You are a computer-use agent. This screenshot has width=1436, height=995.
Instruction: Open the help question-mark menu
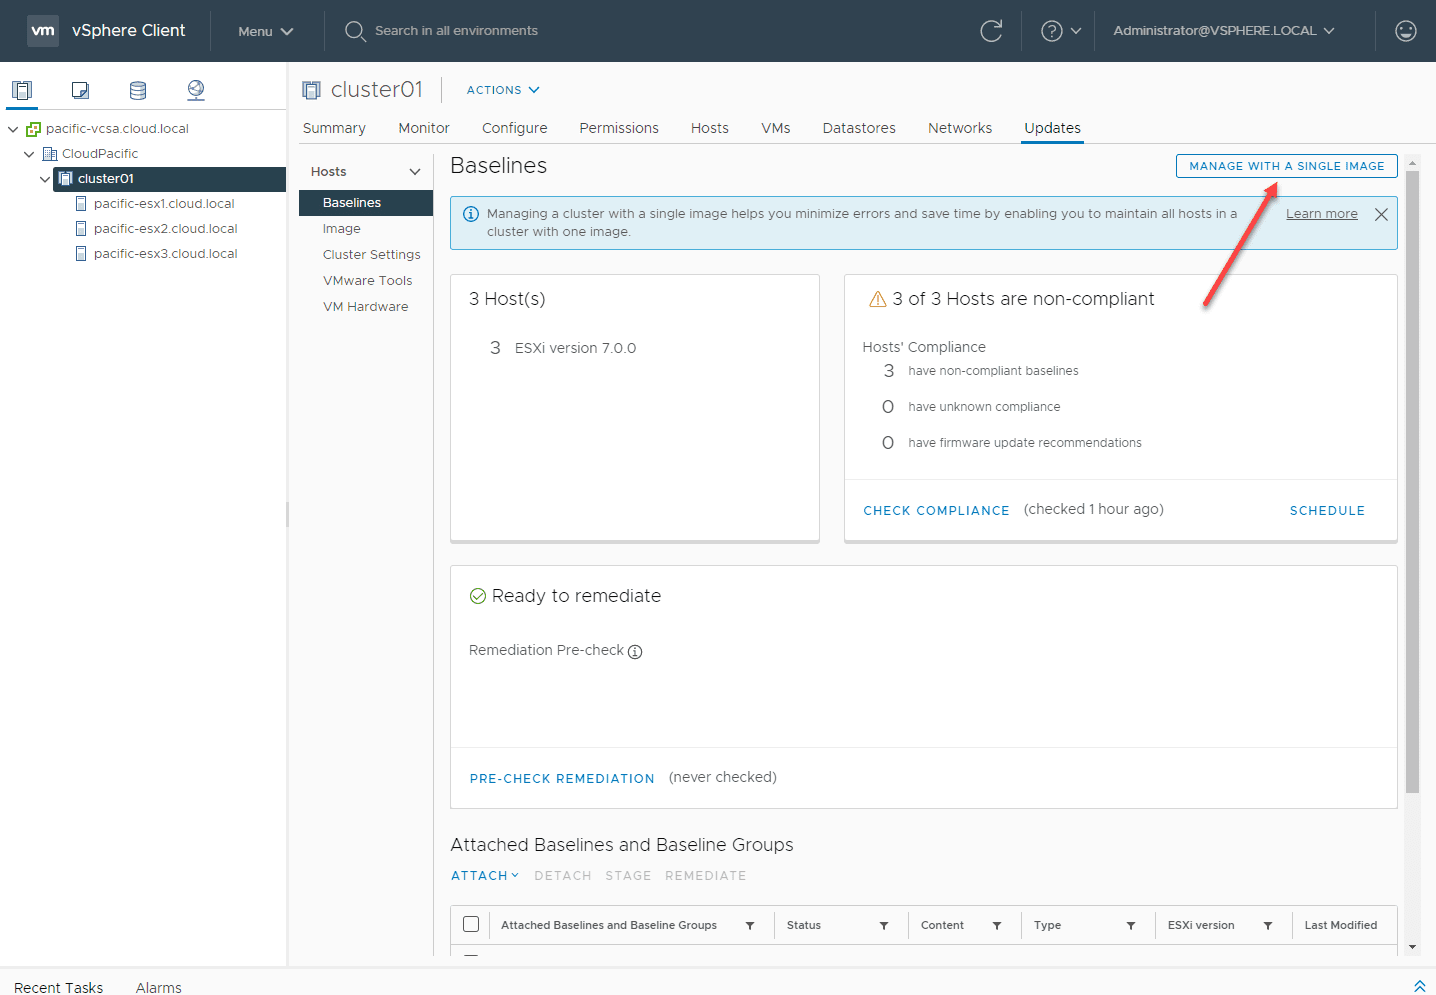pos(1061,31)
